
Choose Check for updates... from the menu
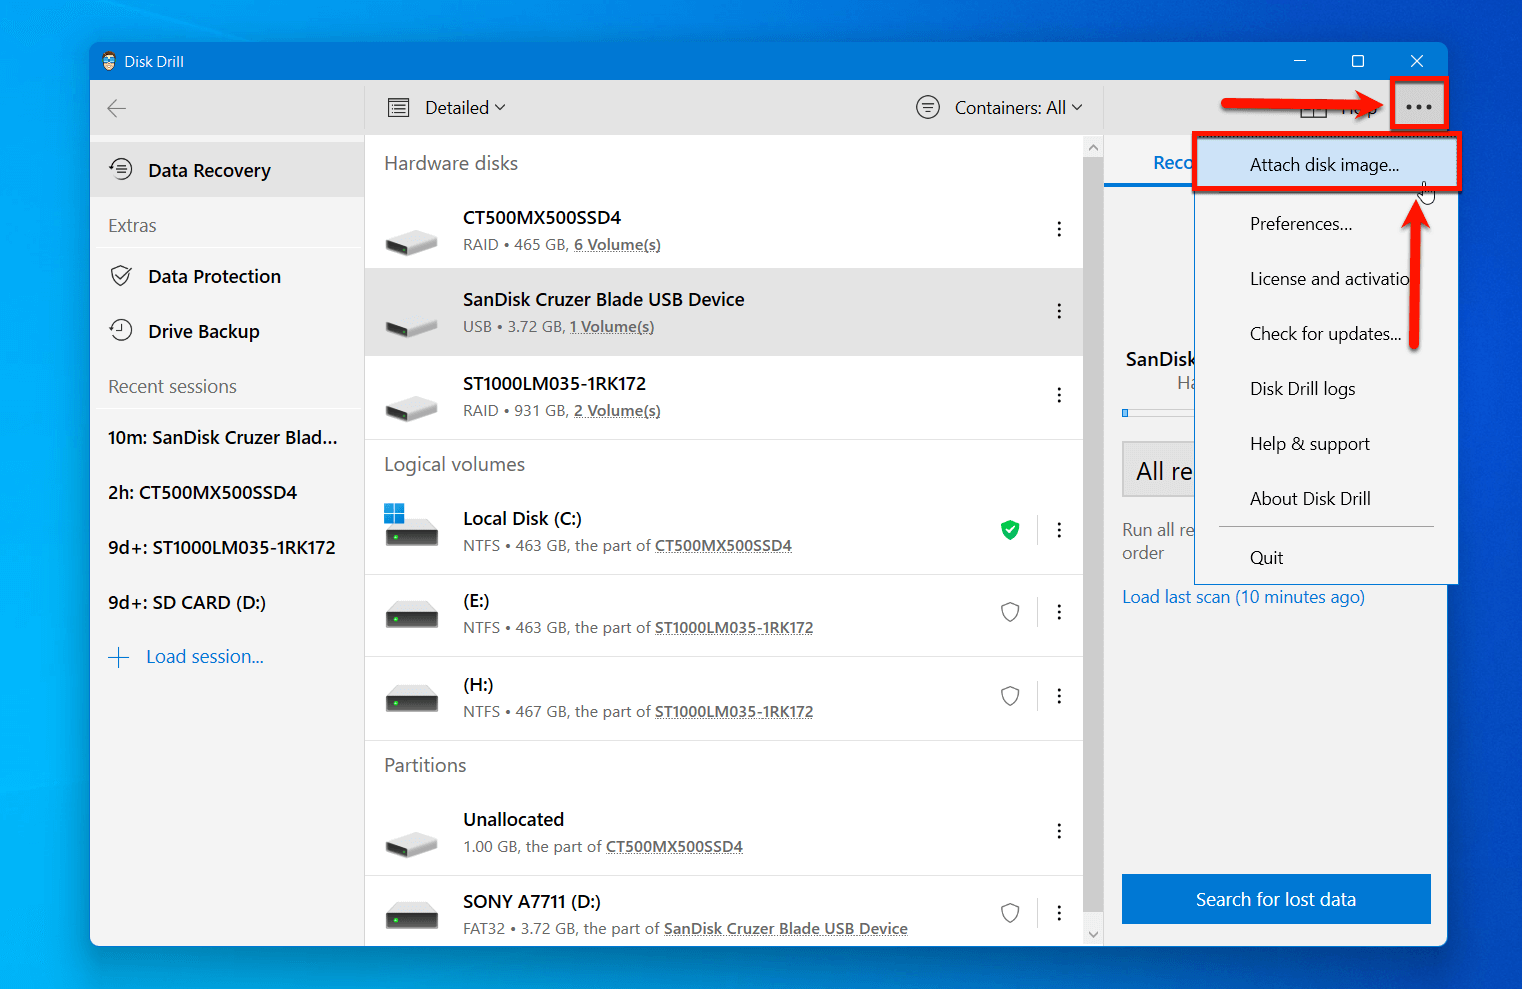(1326, 334)
